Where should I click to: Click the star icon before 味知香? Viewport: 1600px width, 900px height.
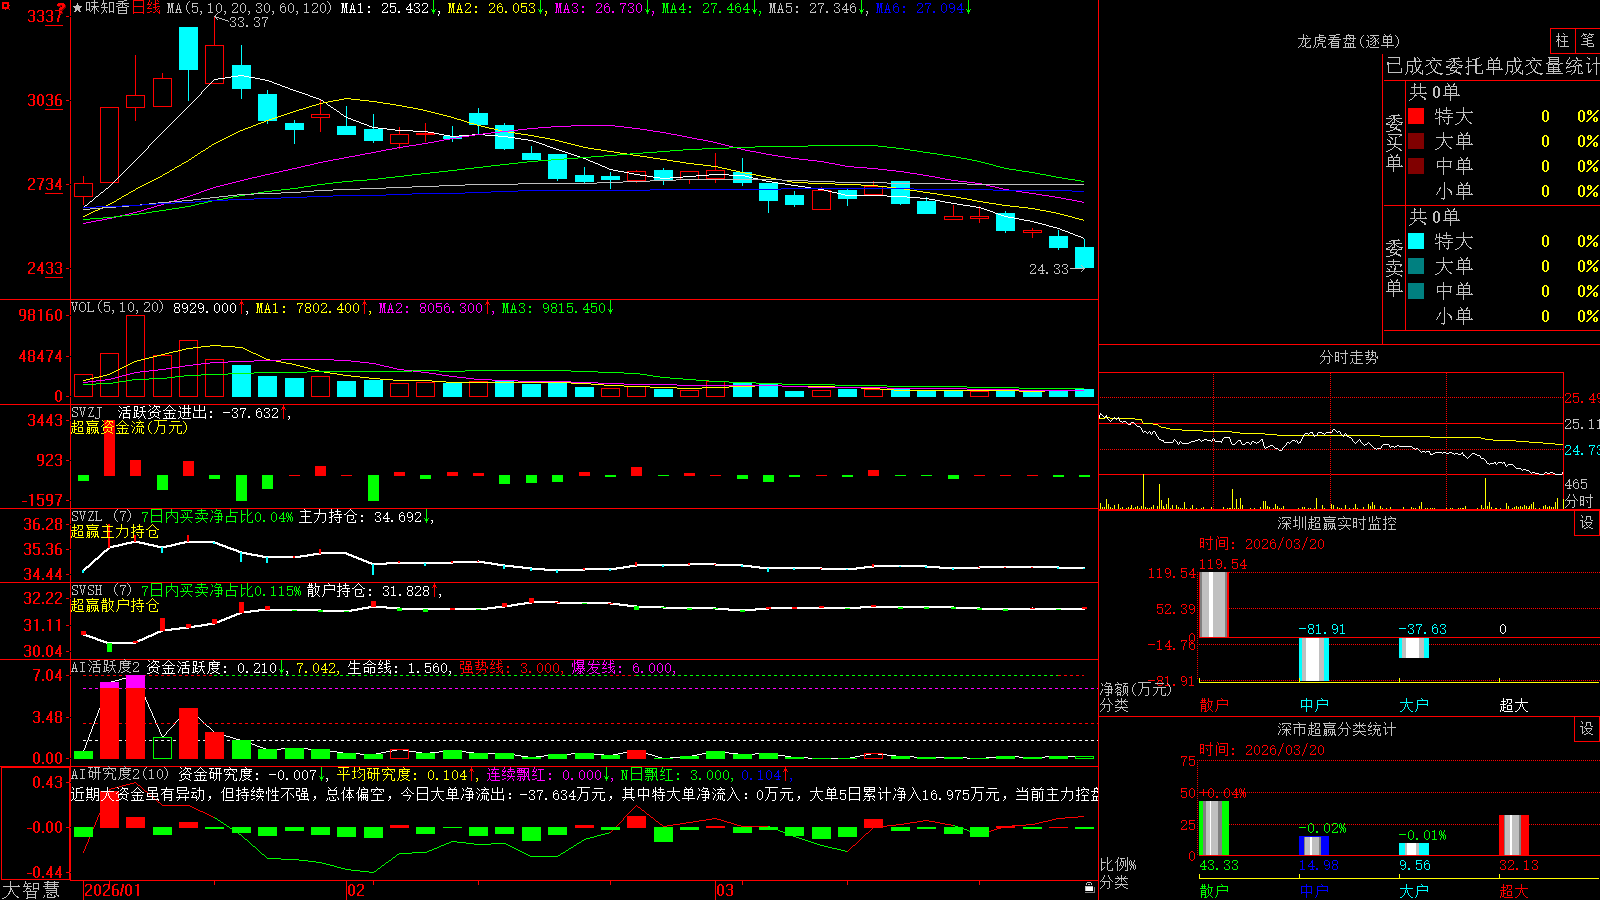pyautogui.click(x=77, y=8)
